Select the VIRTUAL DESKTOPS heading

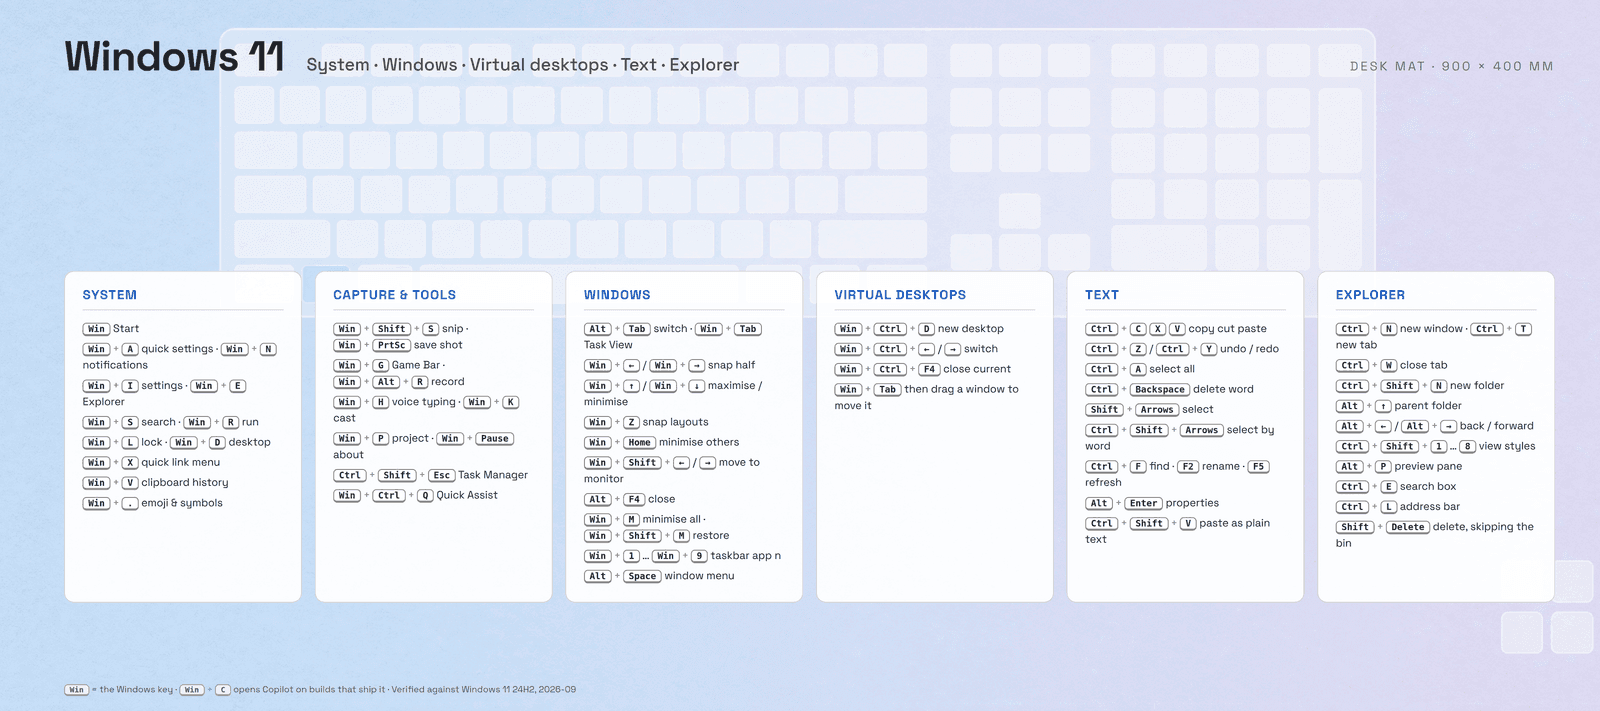point(900,295)
